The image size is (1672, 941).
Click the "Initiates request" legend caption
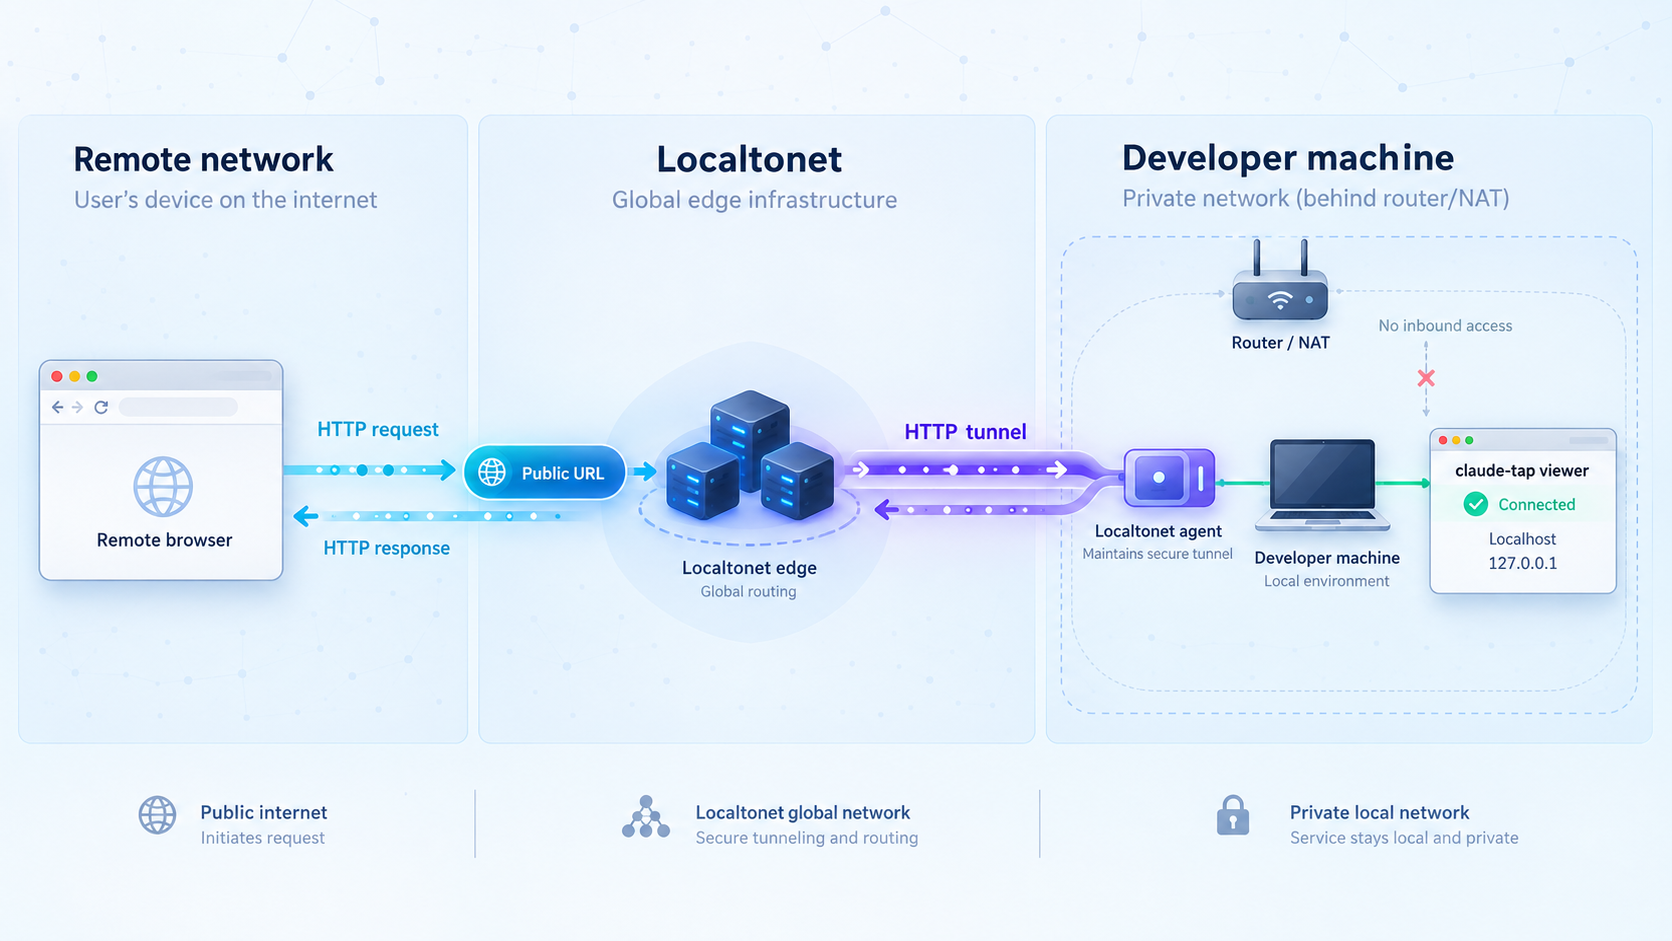click(x=262, y=838)
